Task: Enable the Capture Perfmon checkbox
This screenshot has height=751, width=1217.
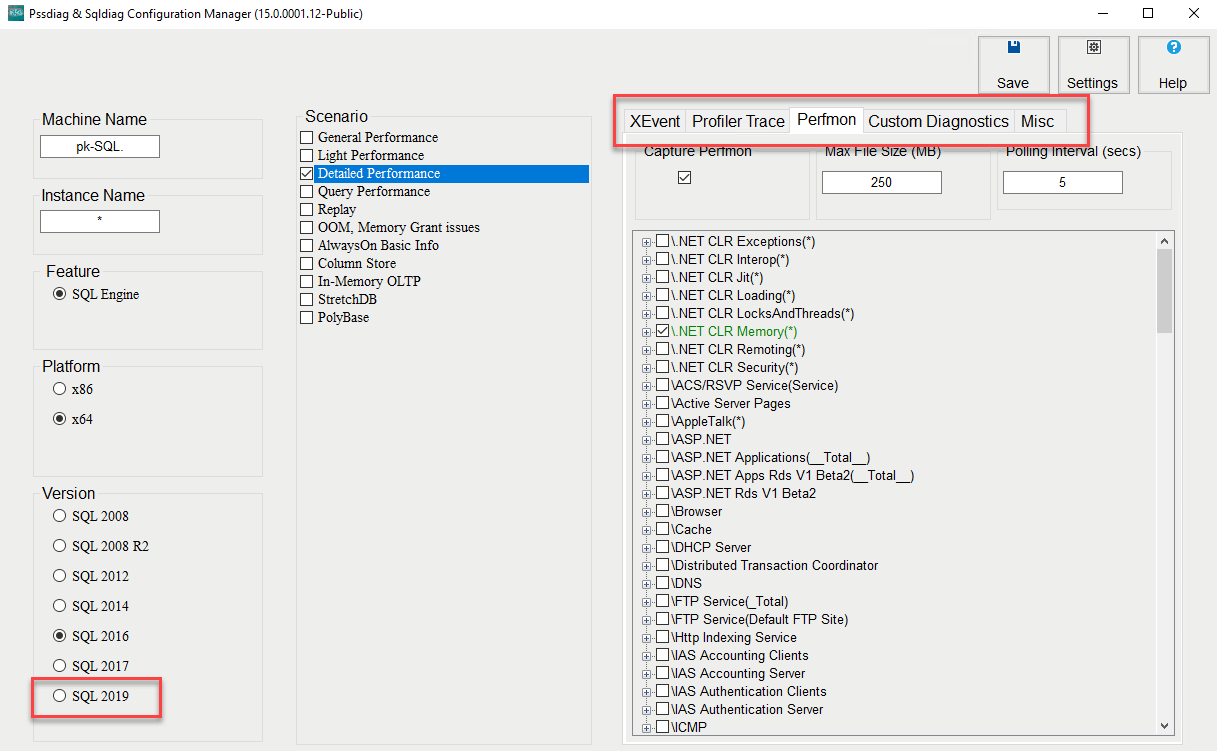Action: pyautogui.click(x=684, y=178)
